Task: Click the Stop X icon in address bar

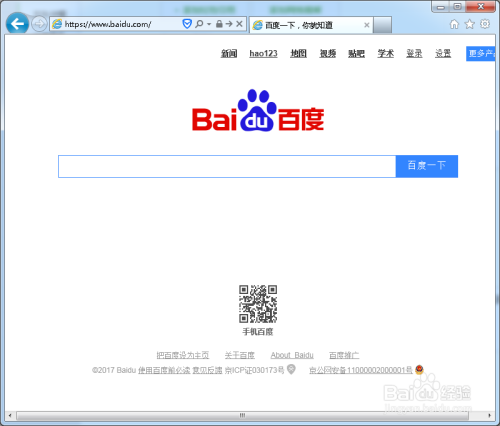Action: coord(239,24)
